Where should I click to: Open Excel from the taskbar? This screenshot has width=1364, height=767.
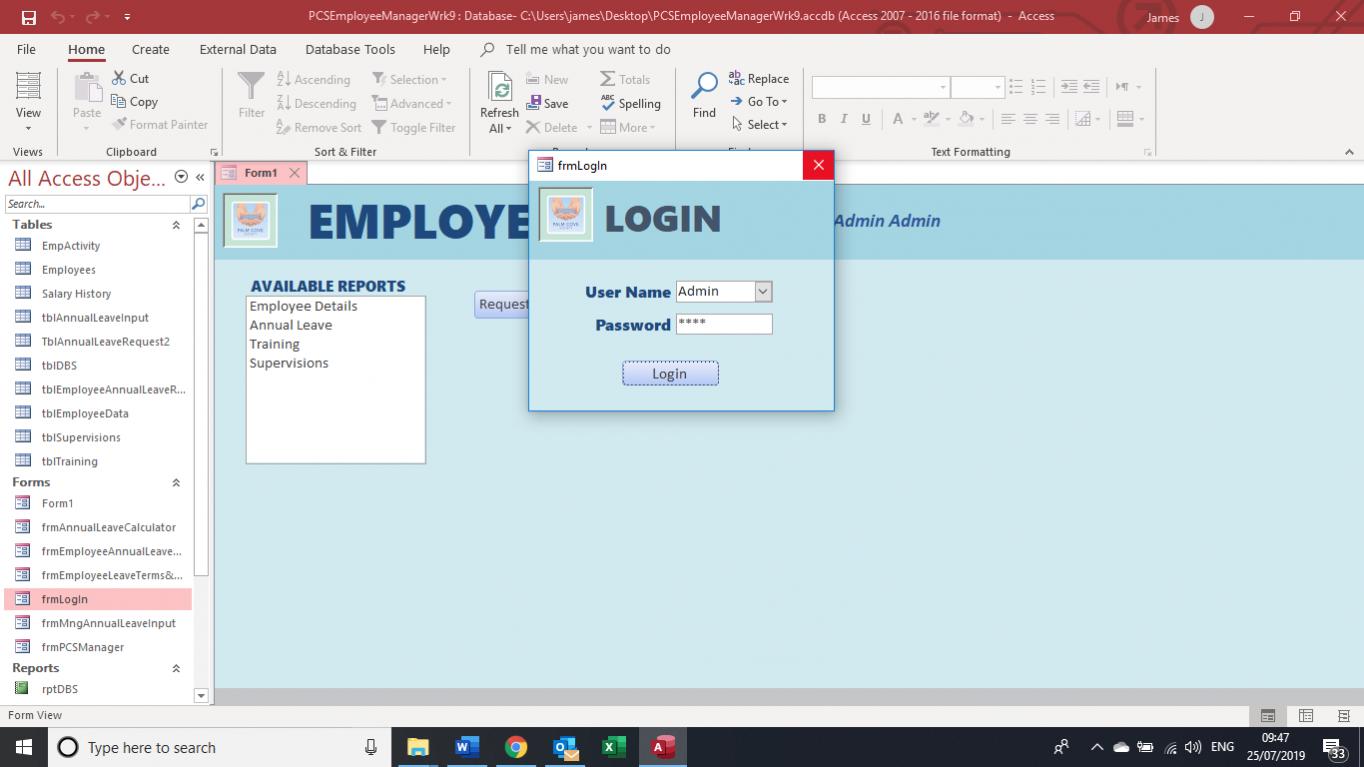click(613, 747)
